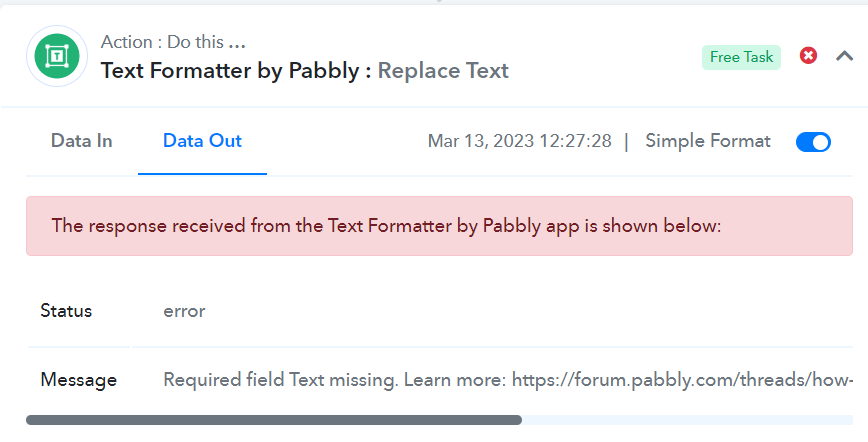Click the pink response alert banner

point(440,226)
